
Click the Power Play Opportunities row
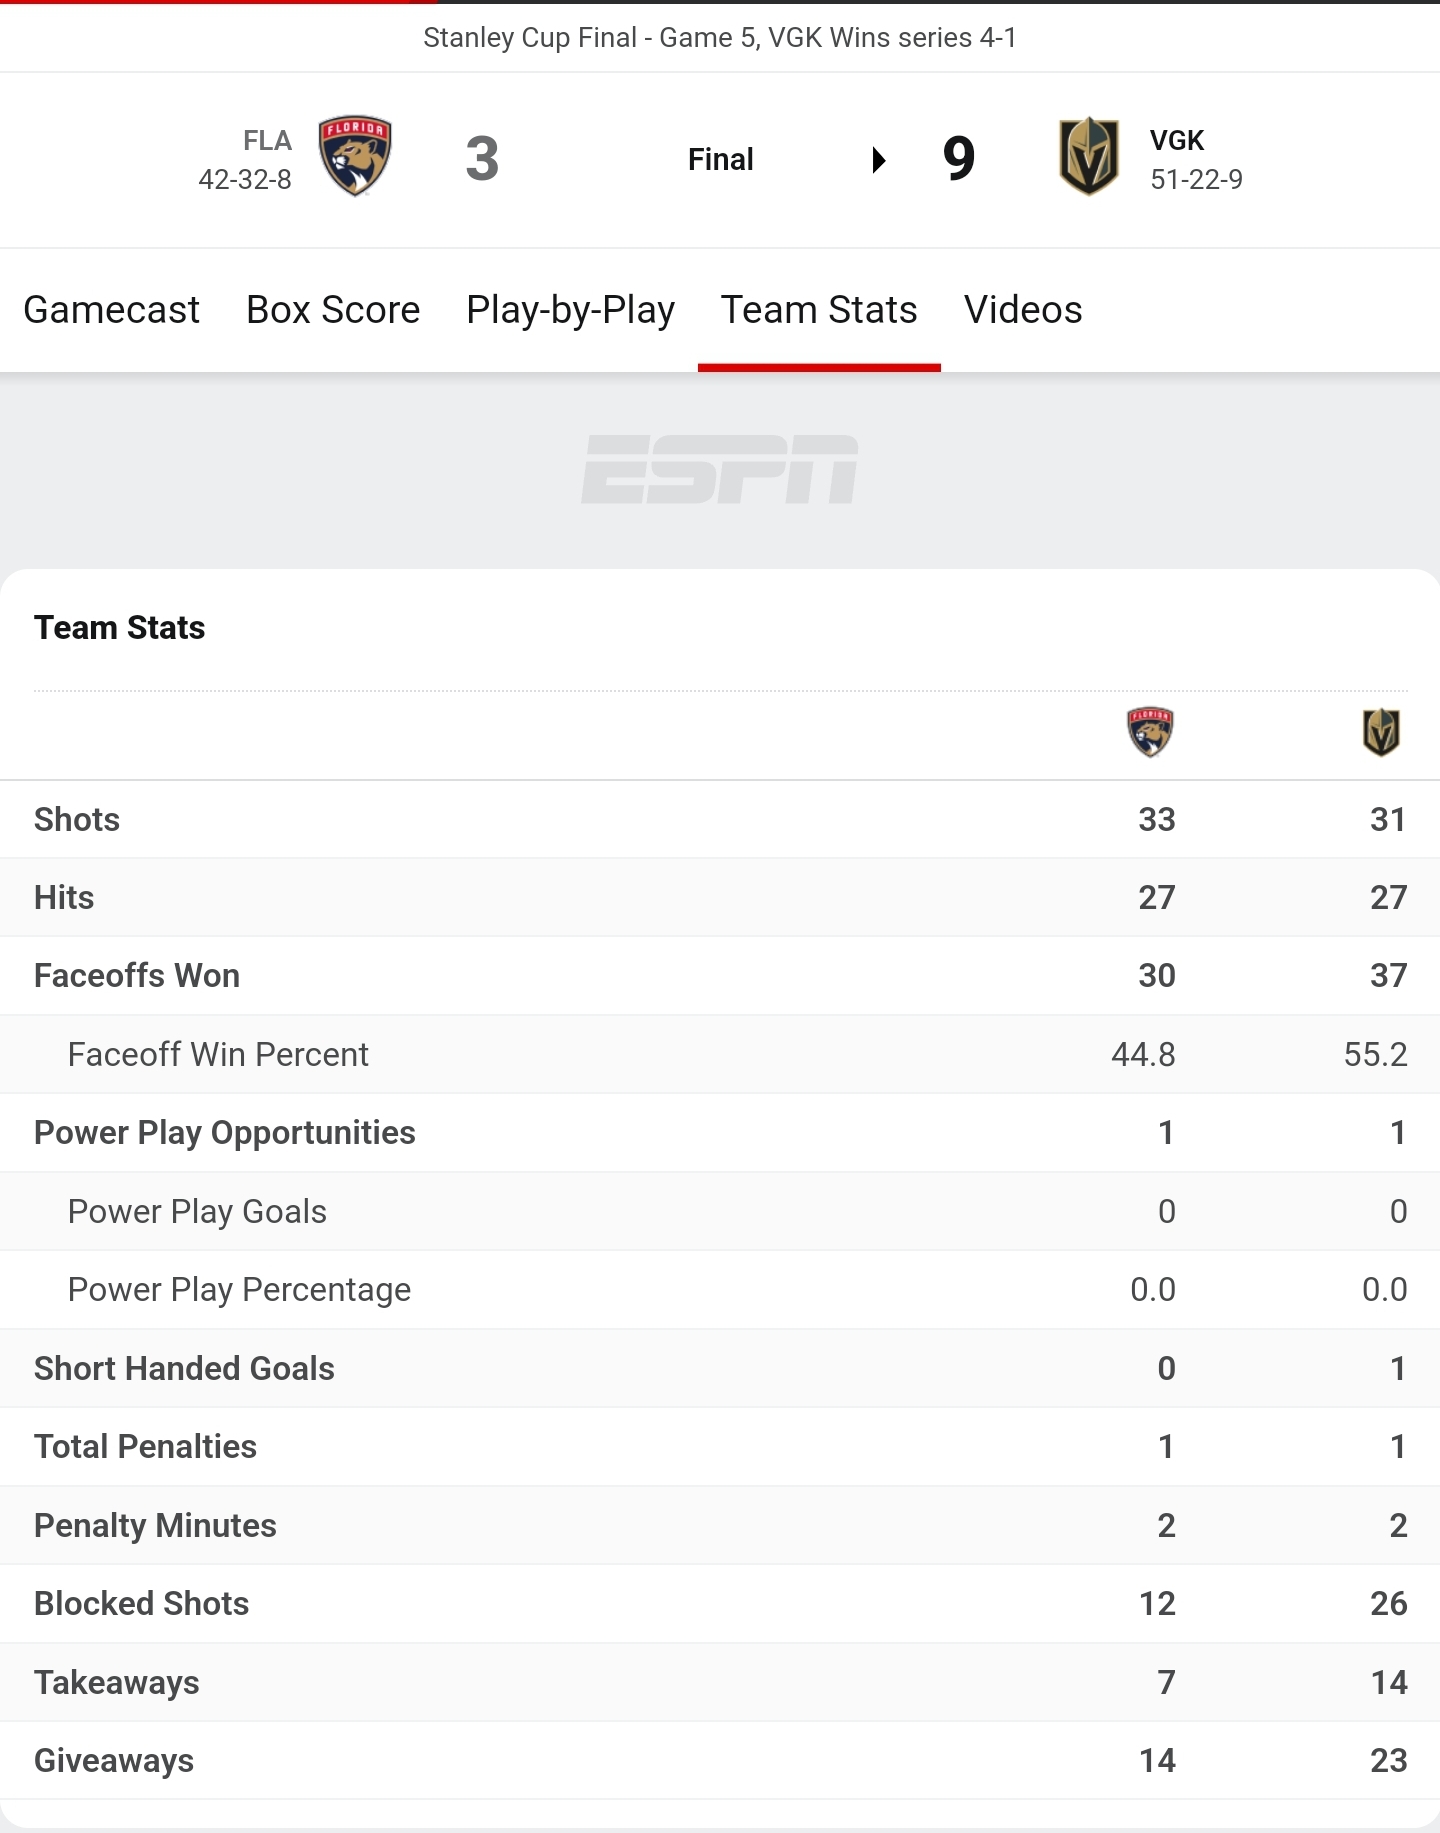point(720,1132)
